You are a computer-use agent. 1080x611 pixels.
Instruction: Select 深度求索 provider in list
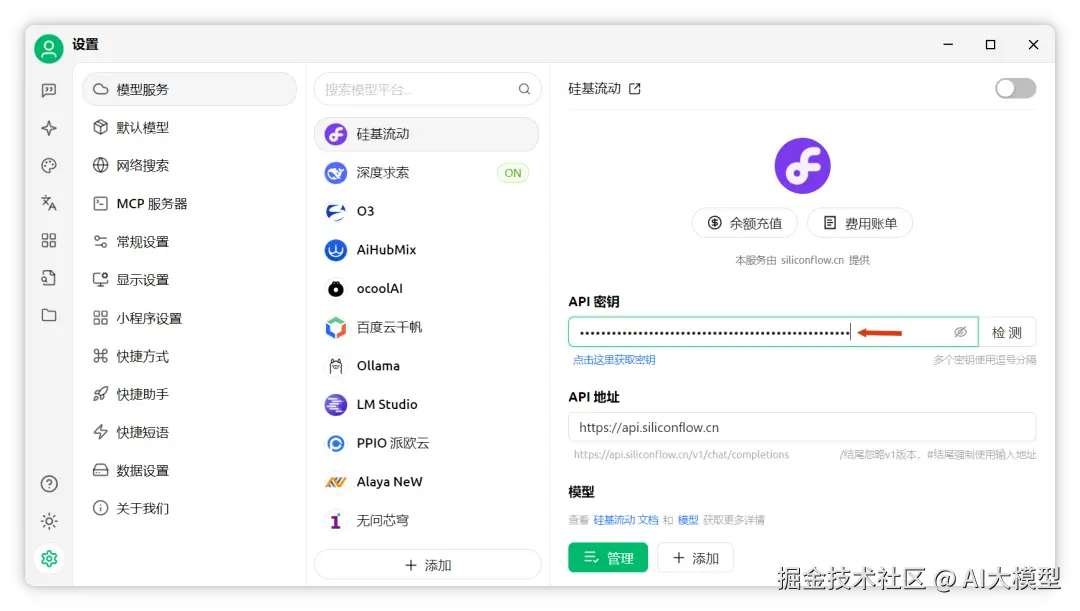[x=426, y=173]
